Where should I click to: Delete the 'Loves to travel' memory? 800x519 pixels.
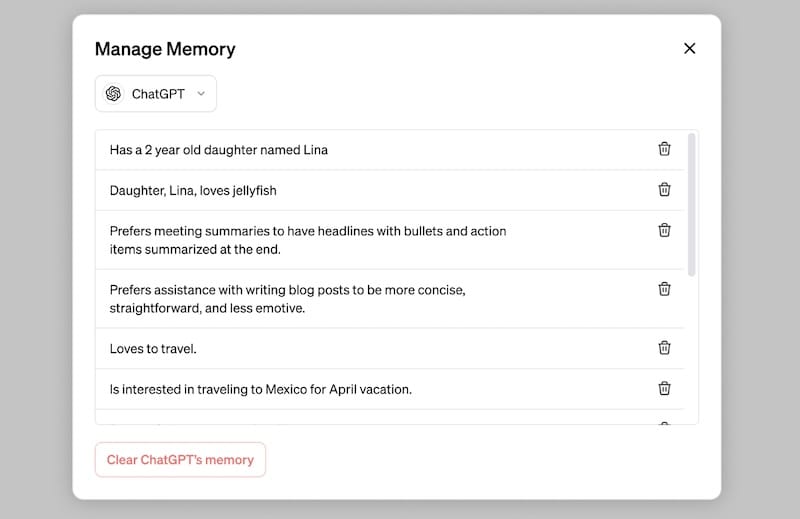click(x=664, y=348)
